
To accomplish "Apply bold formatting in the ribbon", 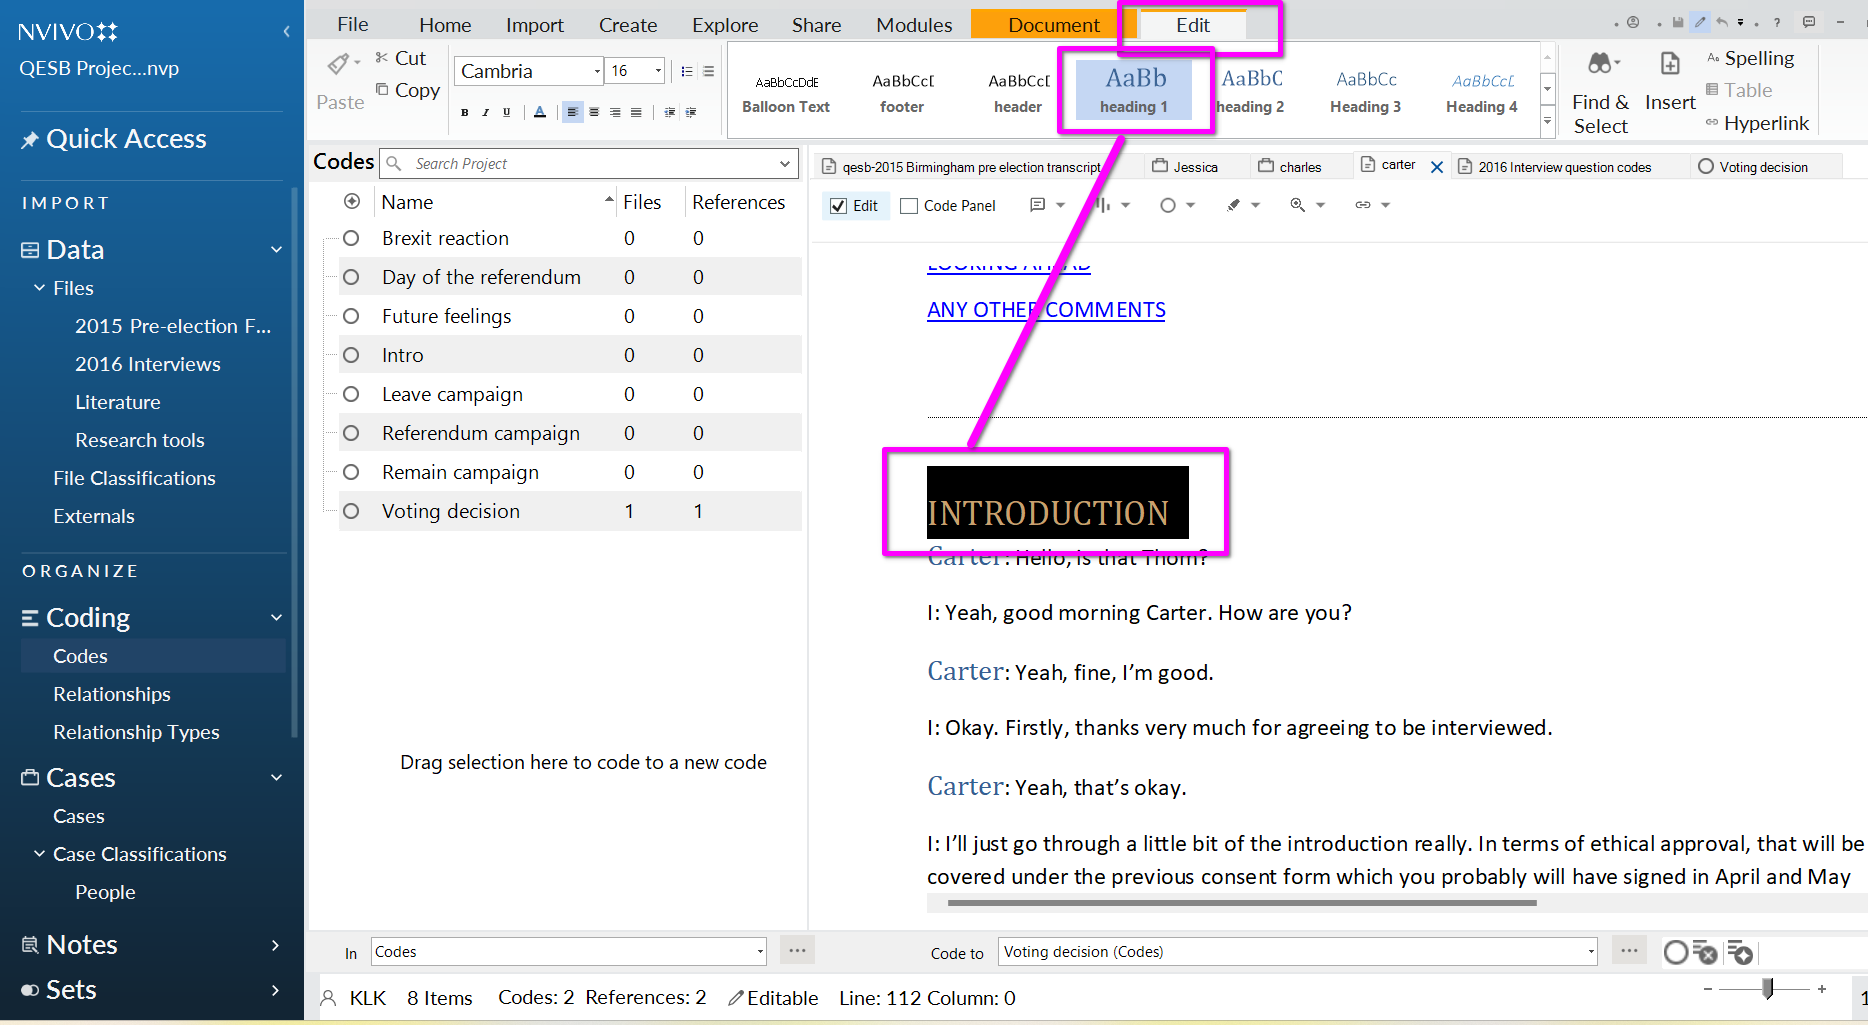I will 464,112.
